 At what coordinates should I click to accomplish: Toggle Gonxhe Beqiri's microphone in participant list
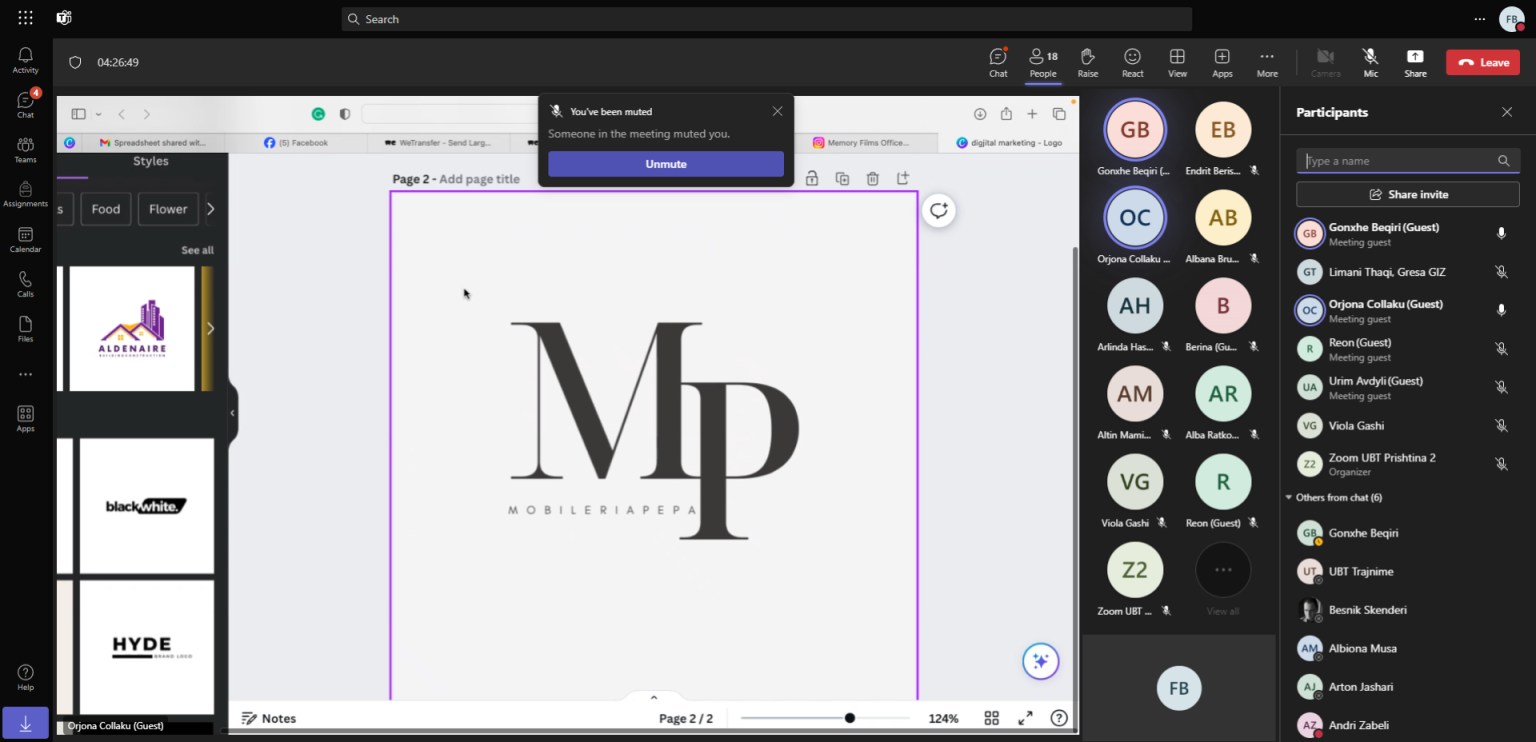pos(1500,233)
